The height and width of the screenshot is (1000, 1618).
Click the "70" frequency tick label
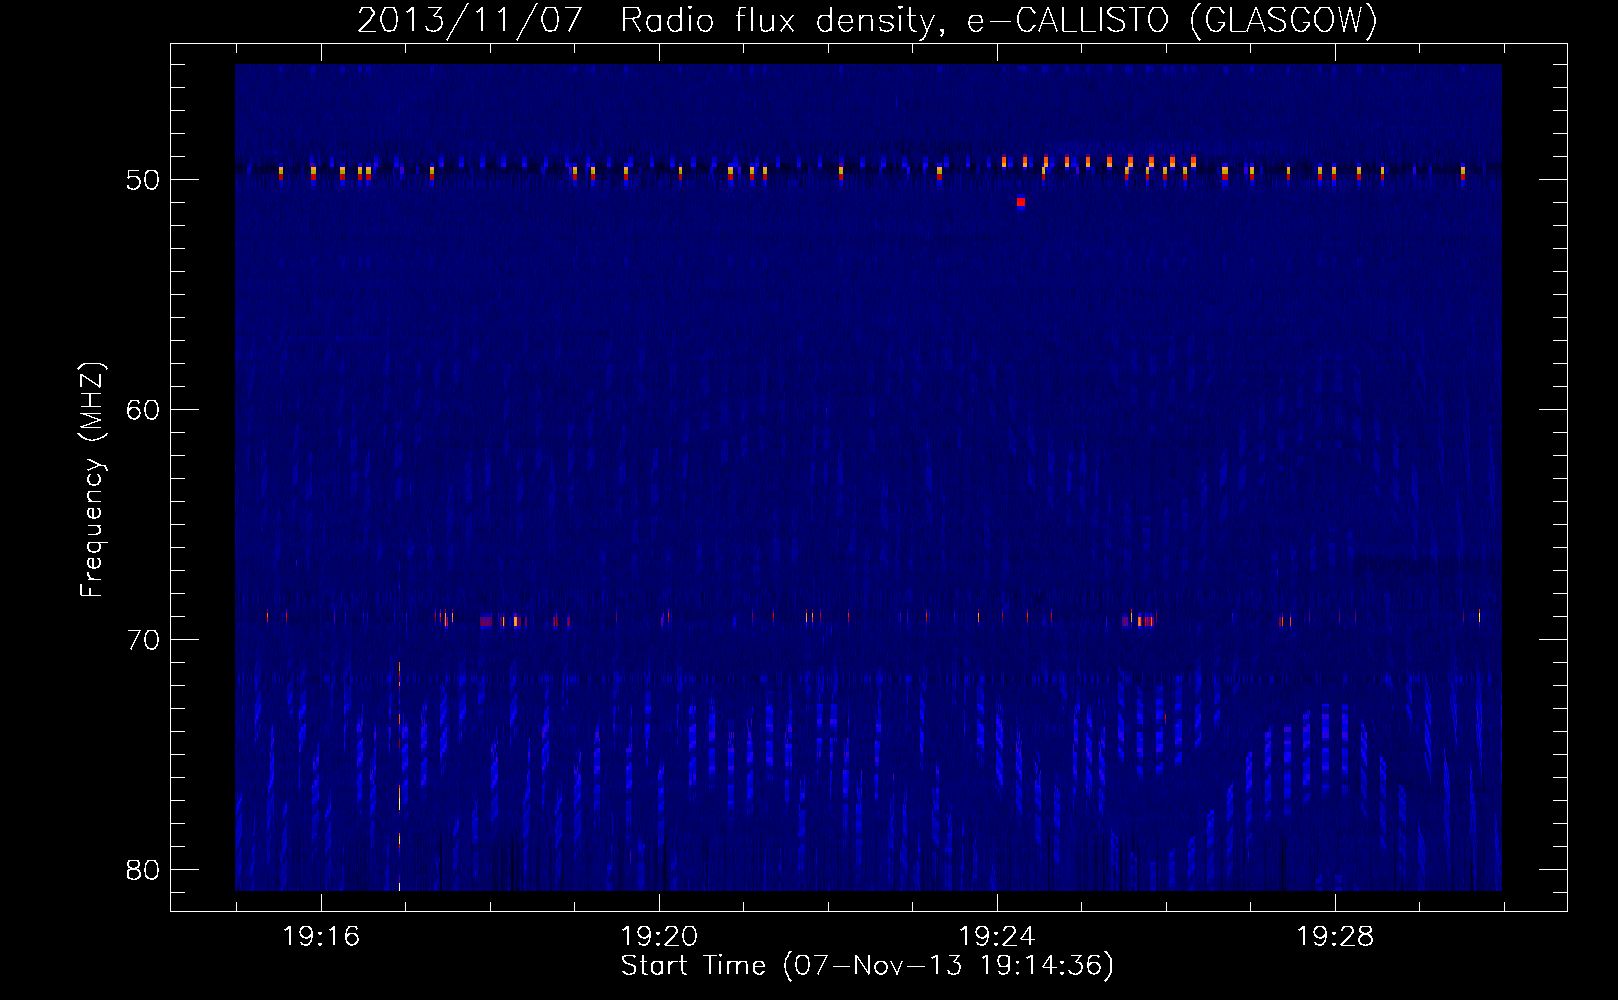tap(143, 640)
